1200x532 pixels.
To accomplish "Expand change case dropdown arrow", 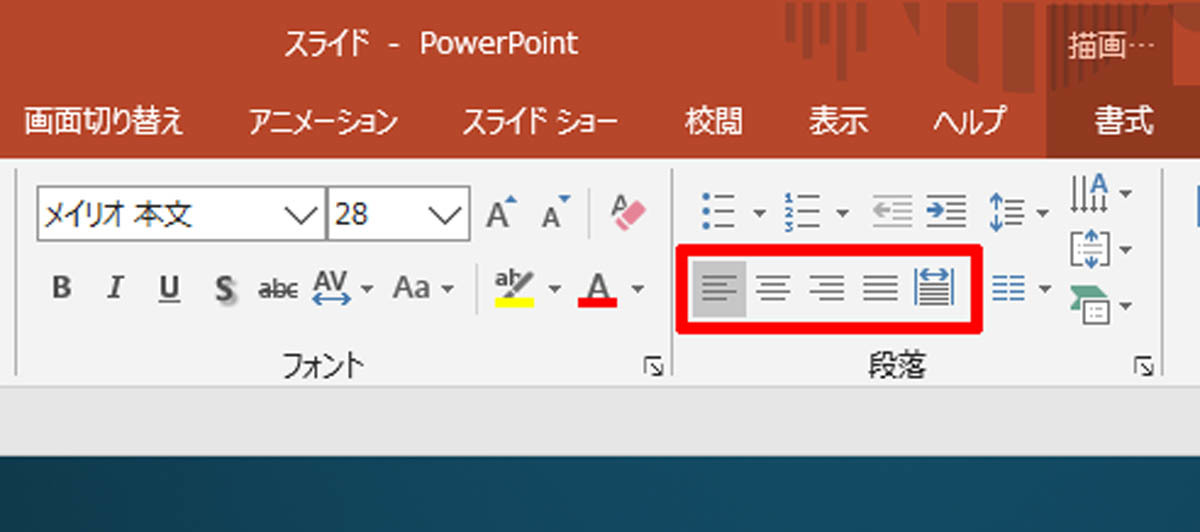I will [447, 290].
